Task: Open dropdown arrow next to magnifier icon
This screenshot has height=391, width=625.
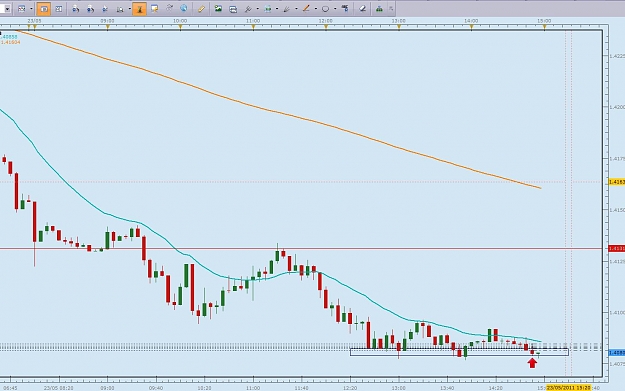Action: 130,9
